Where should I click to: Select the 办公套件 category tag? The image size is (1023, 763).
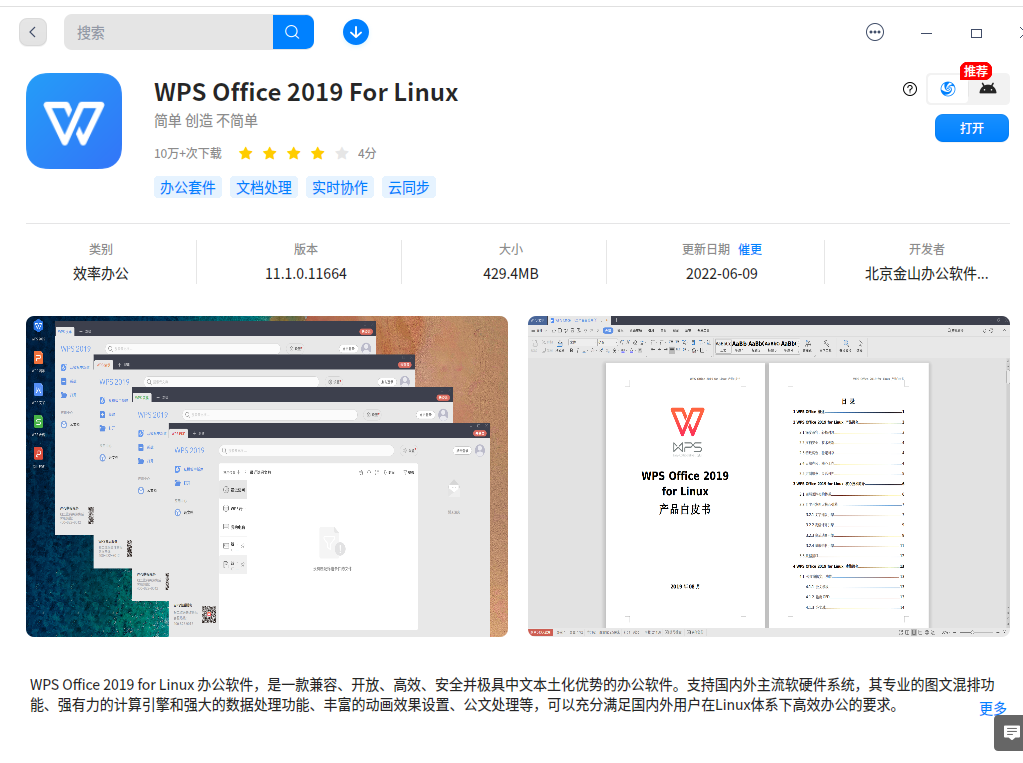tap(187, 187)
